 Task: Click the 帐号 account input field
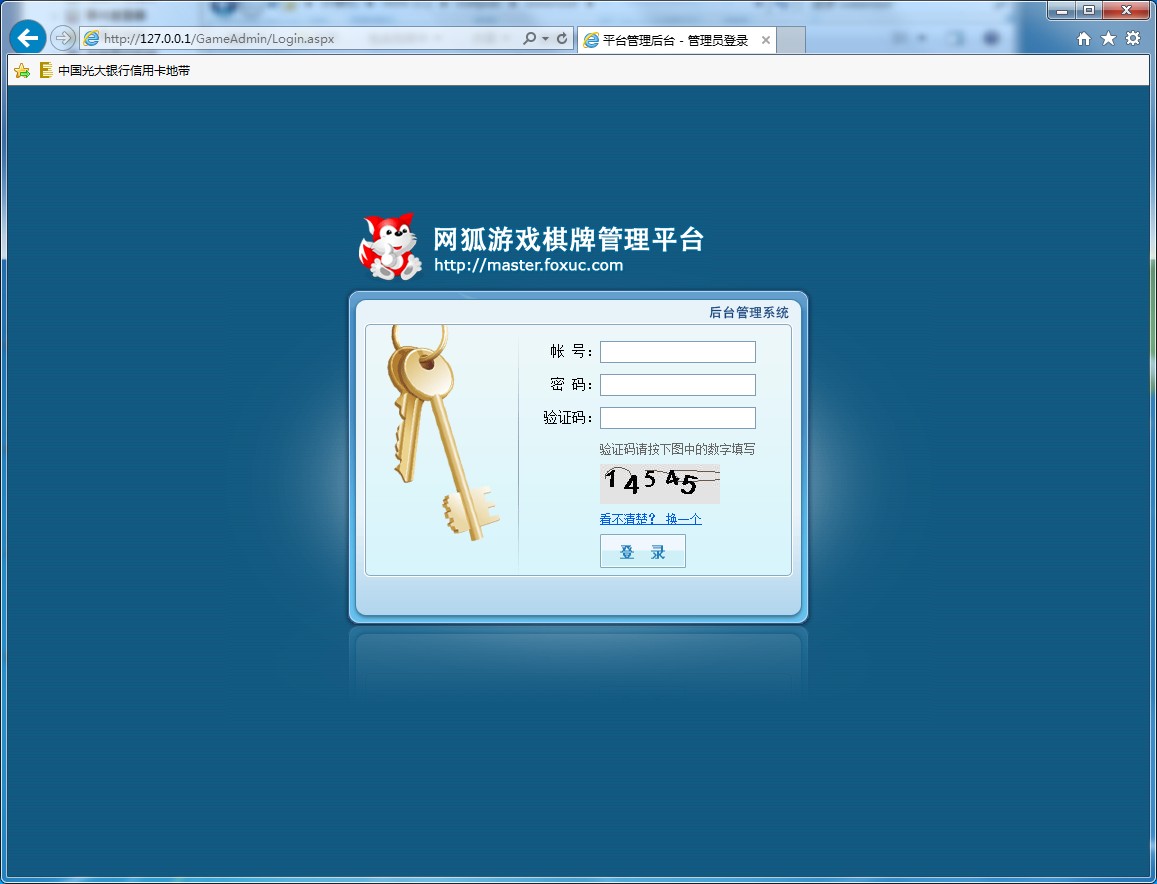pos(677,352)
